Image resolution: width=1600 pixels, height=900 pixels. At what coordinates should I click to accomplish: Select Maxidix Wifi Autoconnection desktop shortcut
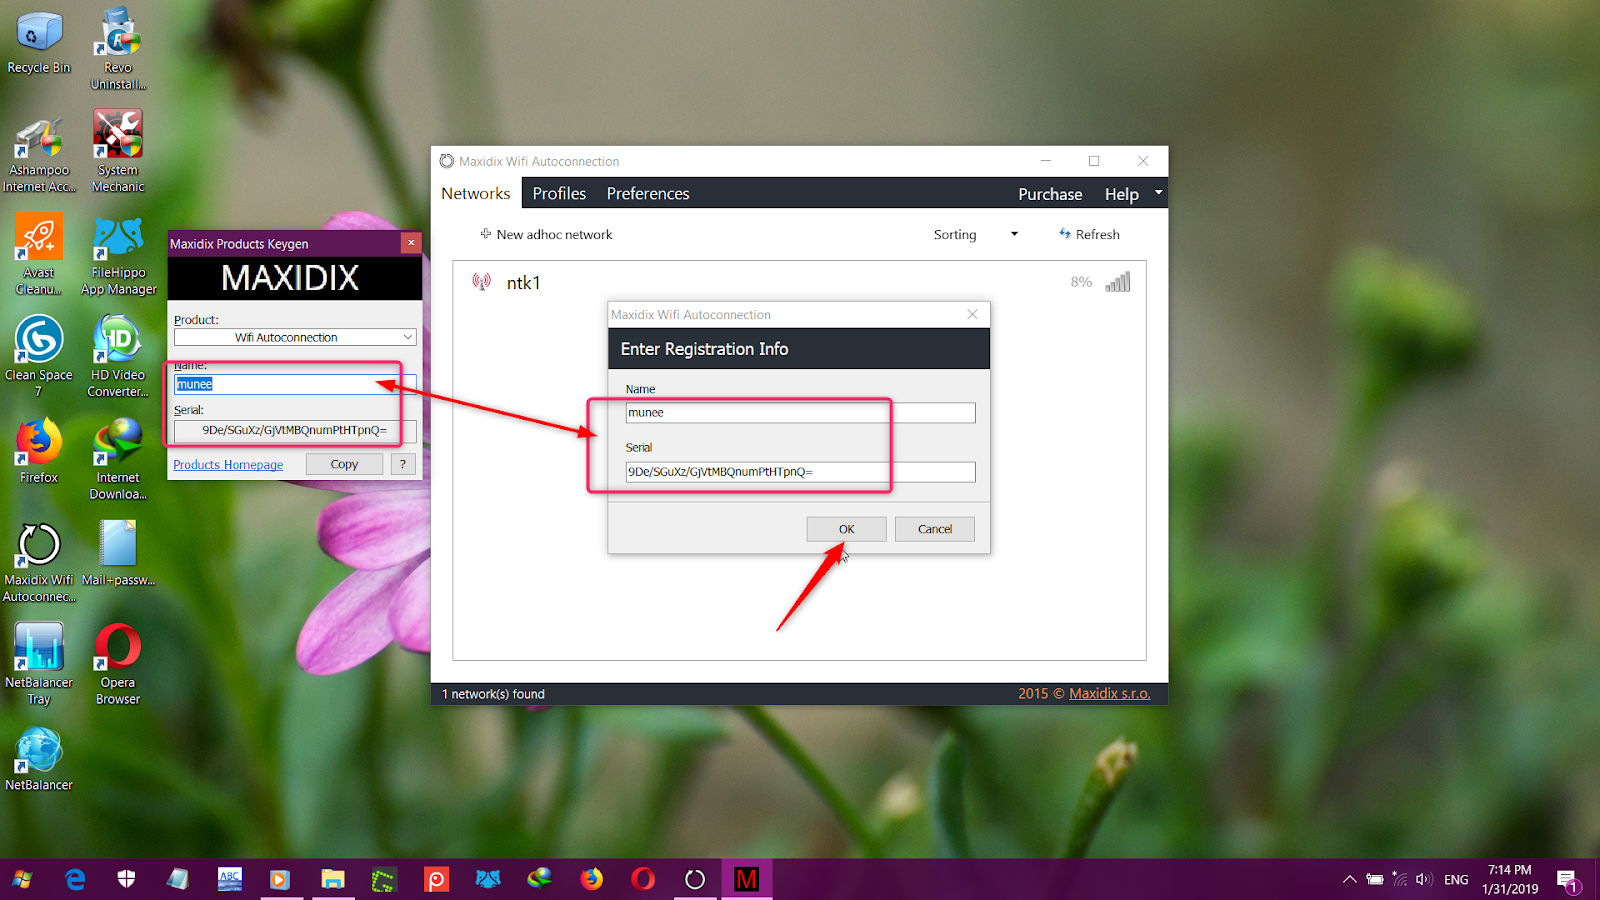[39, 563]
